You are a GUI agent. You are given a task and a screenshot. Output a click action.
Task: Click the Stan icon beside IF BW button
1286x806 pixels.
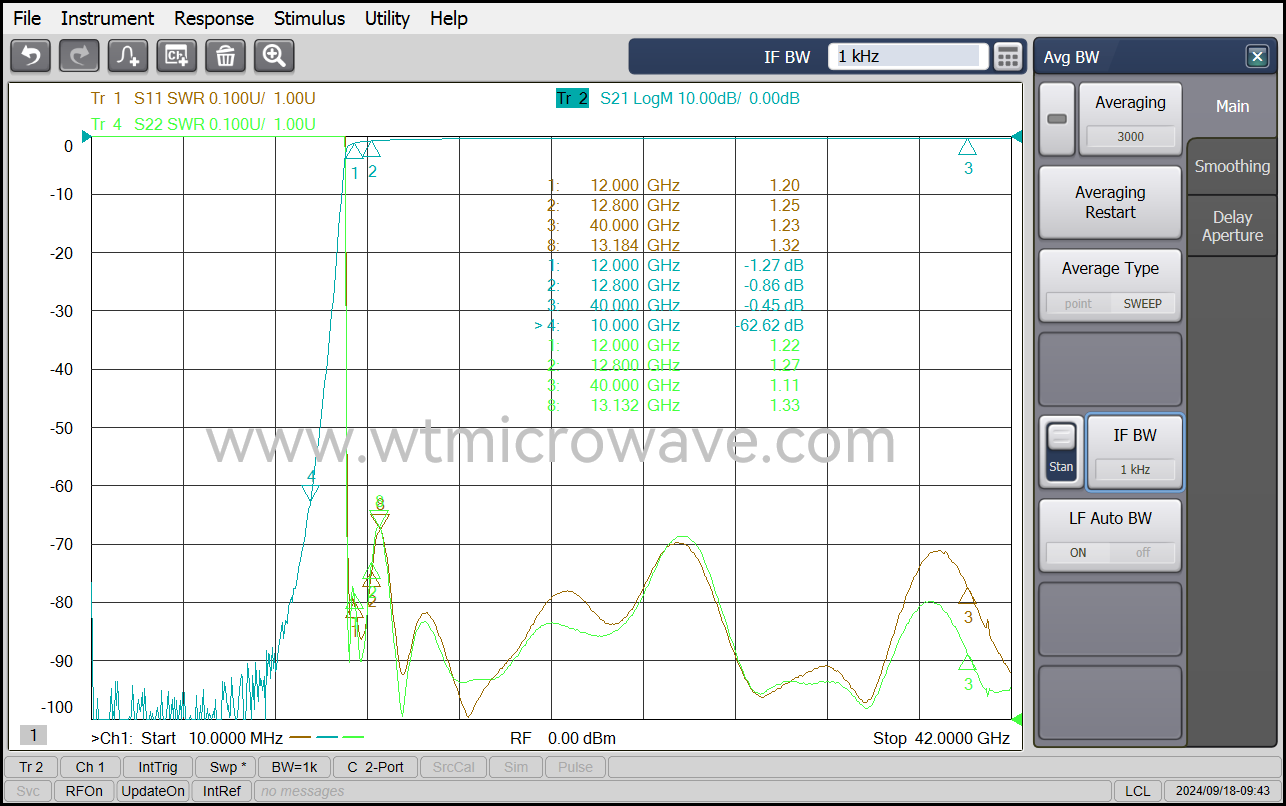(x=1060, y=452)
